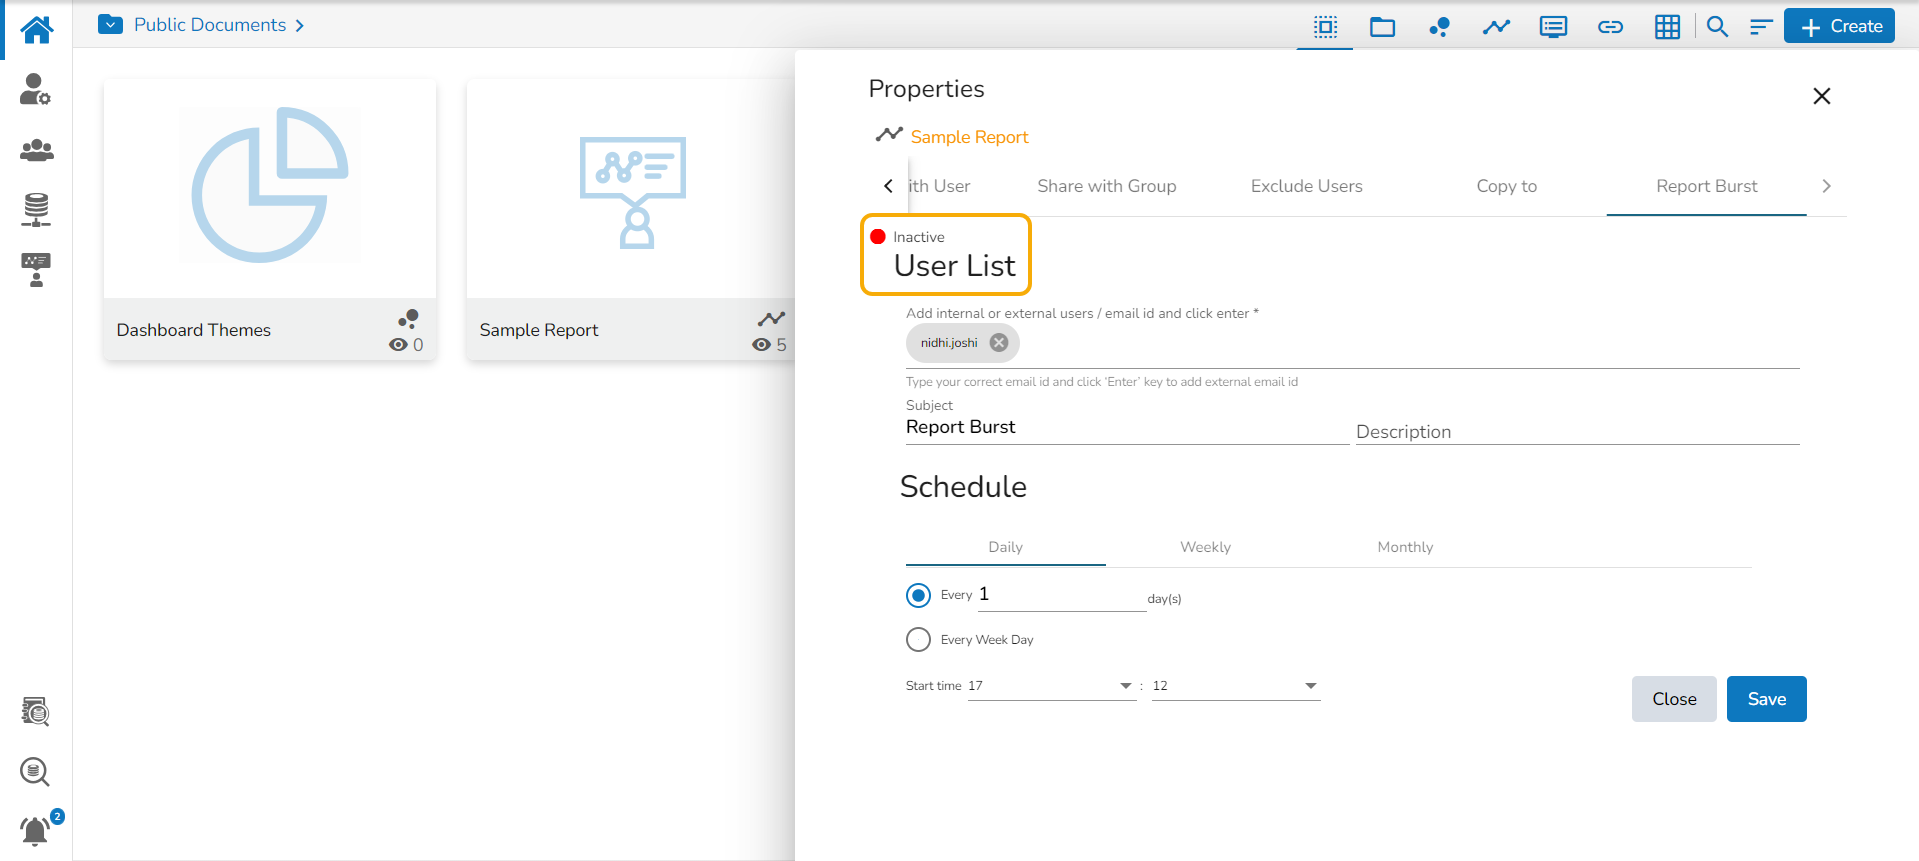Viewport: 1919px width, 861px height.
Task: Open the data center stack icon
Action: (36, 209)
